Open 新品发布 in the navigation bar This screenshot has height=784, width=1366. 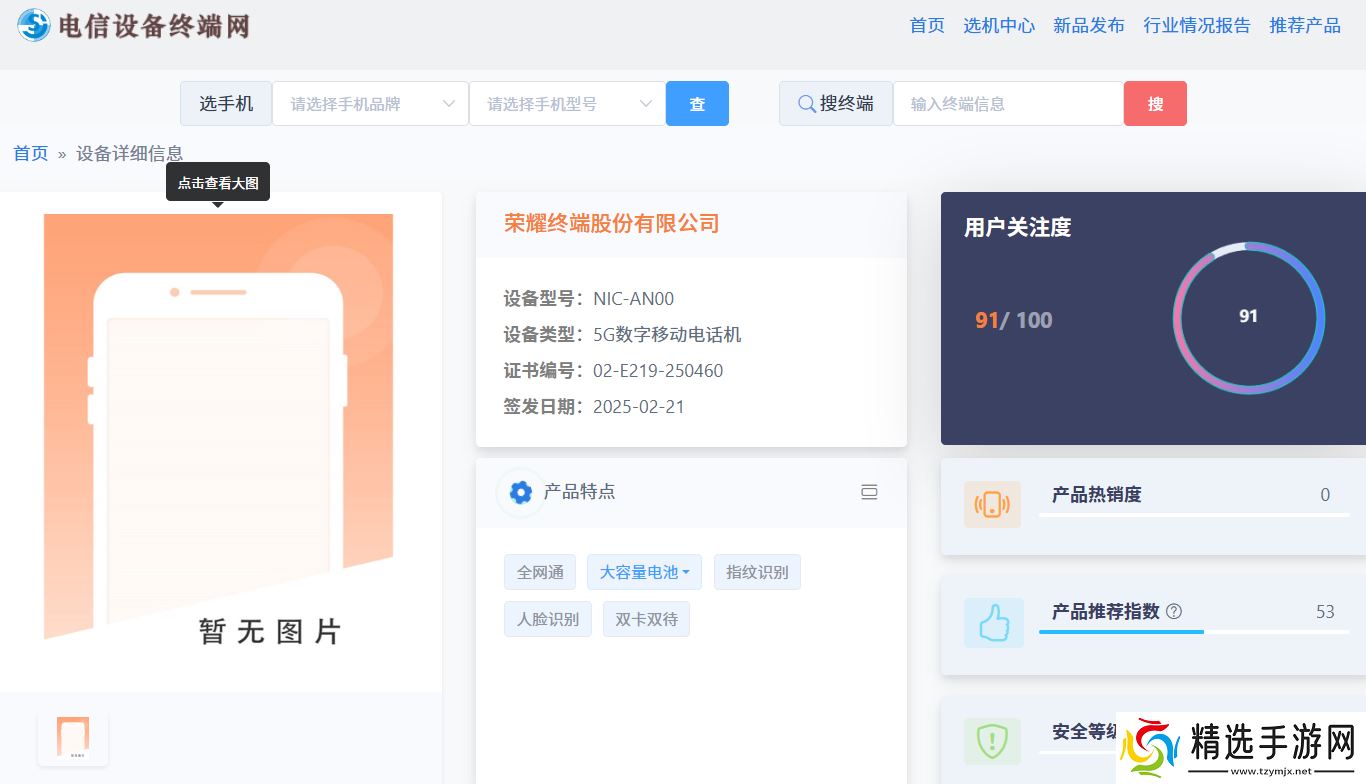tap(1088, 26)
